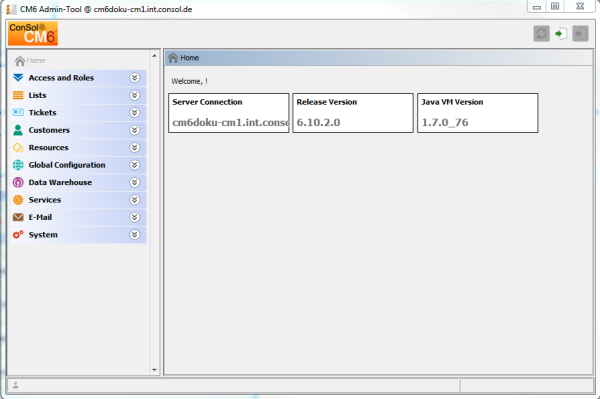Click the Customers person icon

coord(18,130)
